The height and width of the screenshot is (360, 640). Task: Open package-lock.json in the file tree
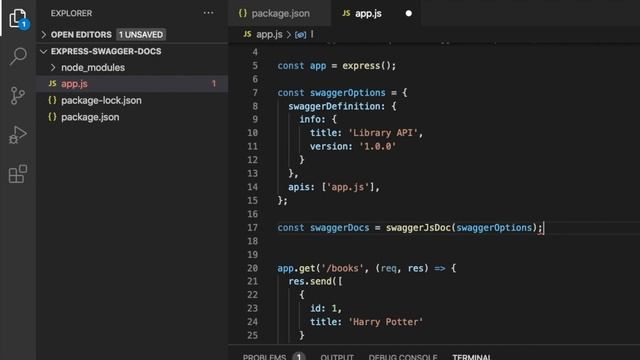tap(101, 100)
